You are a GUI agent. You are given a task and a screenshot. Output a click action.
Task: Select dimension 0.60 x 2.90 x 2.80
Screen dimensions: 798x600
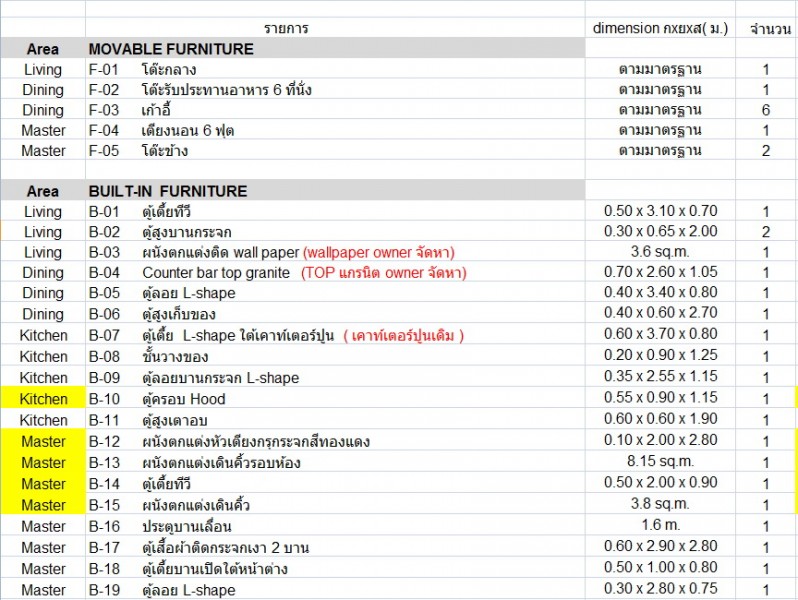660,547
